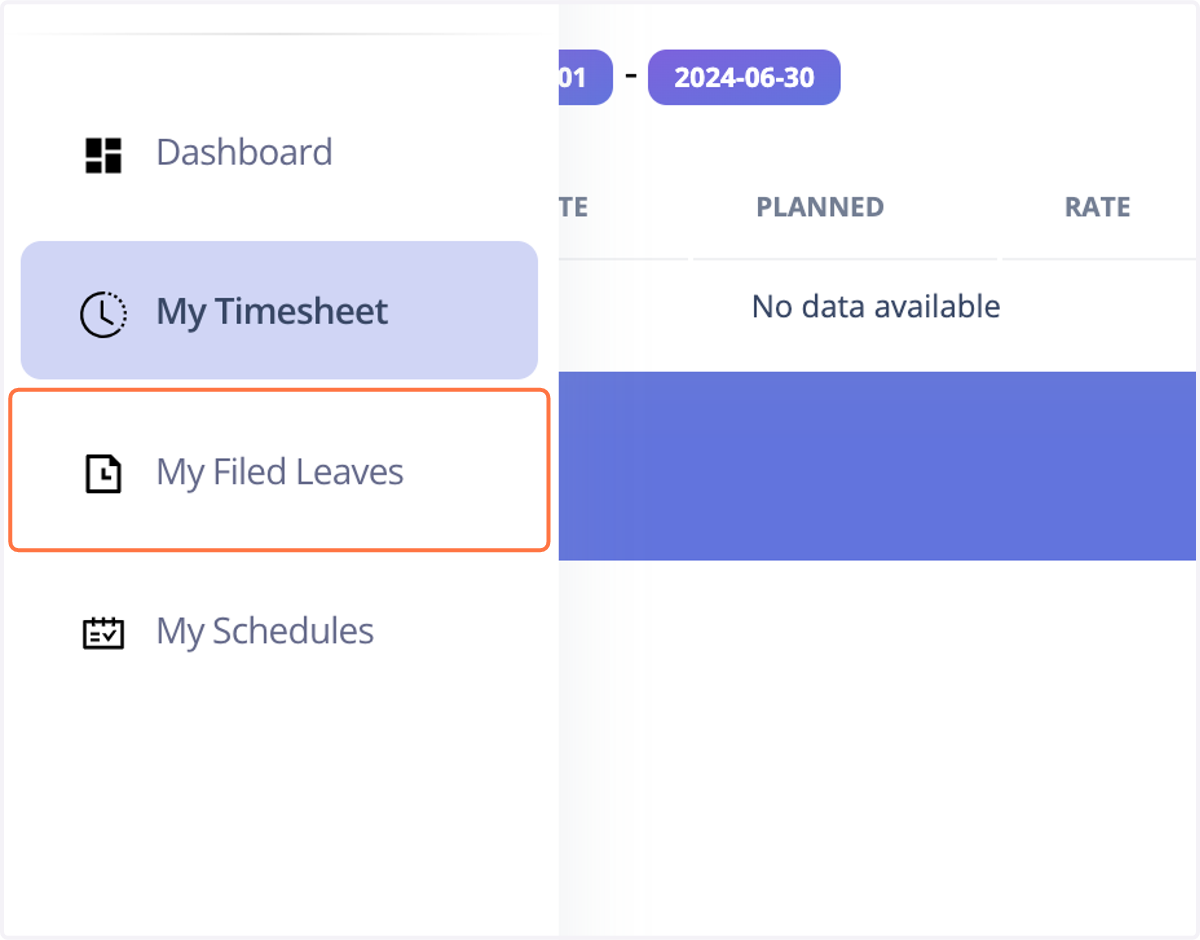Click the No data available message
Image resolution: width=1200 pixels, height=940 pixels.
click(876, 306)
